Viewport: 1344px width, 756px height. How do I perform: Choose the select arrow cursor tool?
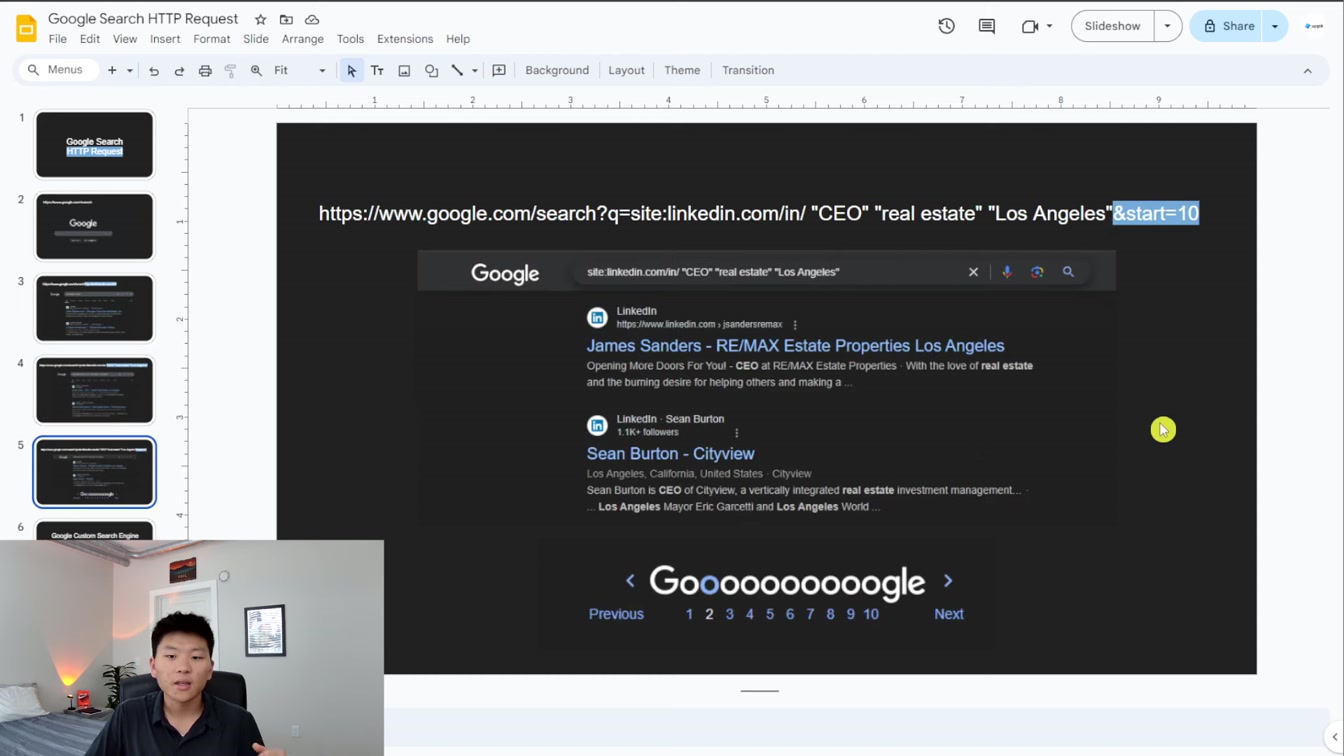(x=351, y=70)
